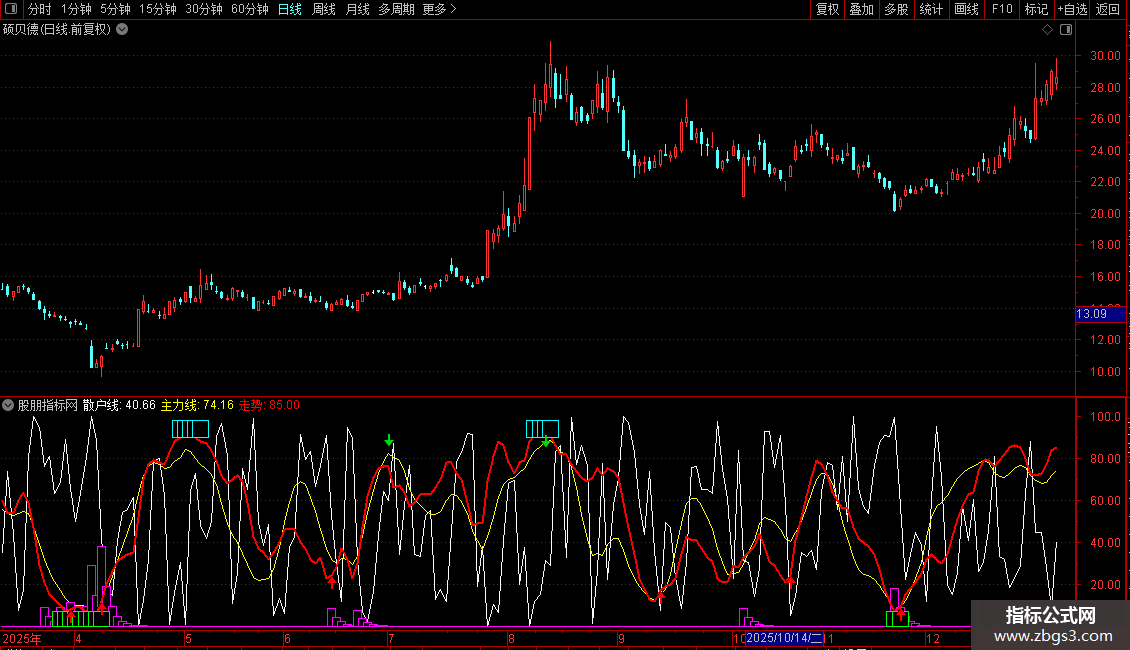Screen dimensions: 1130x650
Task: Click the window split icon beside the diamond icon
Action: click(x=1066, y=30)
